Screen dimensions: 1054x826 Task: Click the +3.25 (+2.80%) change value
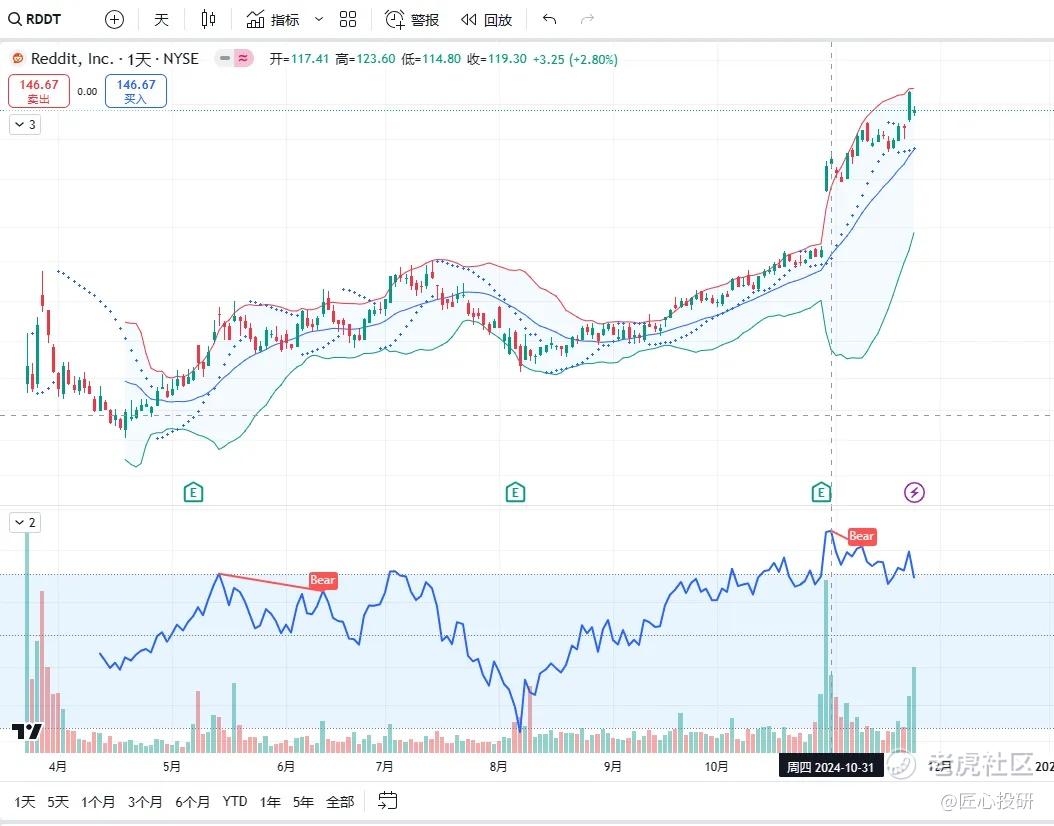pyautogui.click(x=575, y=59)
